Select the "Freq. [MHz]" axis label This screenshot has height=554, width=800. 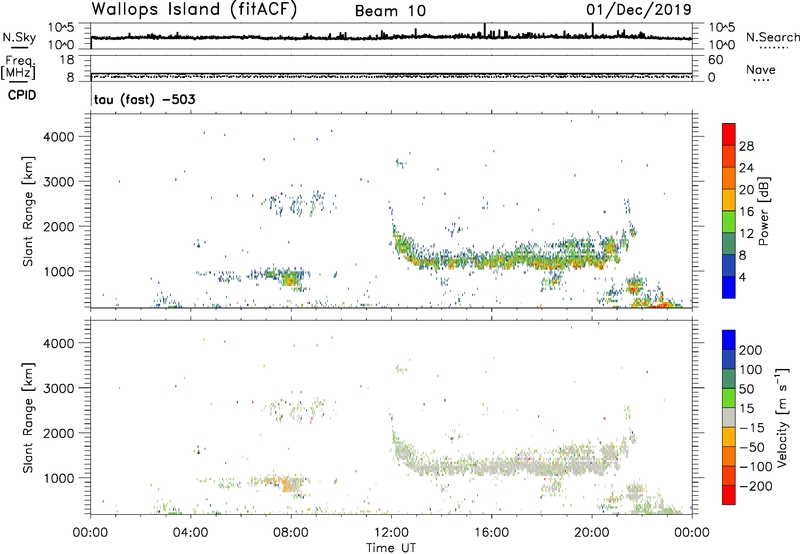(x=19, y=68)
